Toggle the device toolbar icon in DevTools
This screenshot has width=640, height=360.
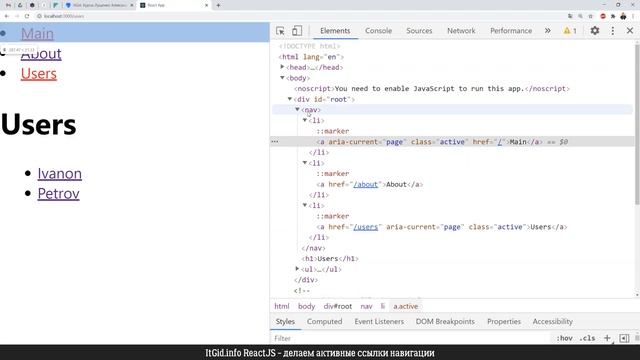pyautogui.click(x=297, y=31)
